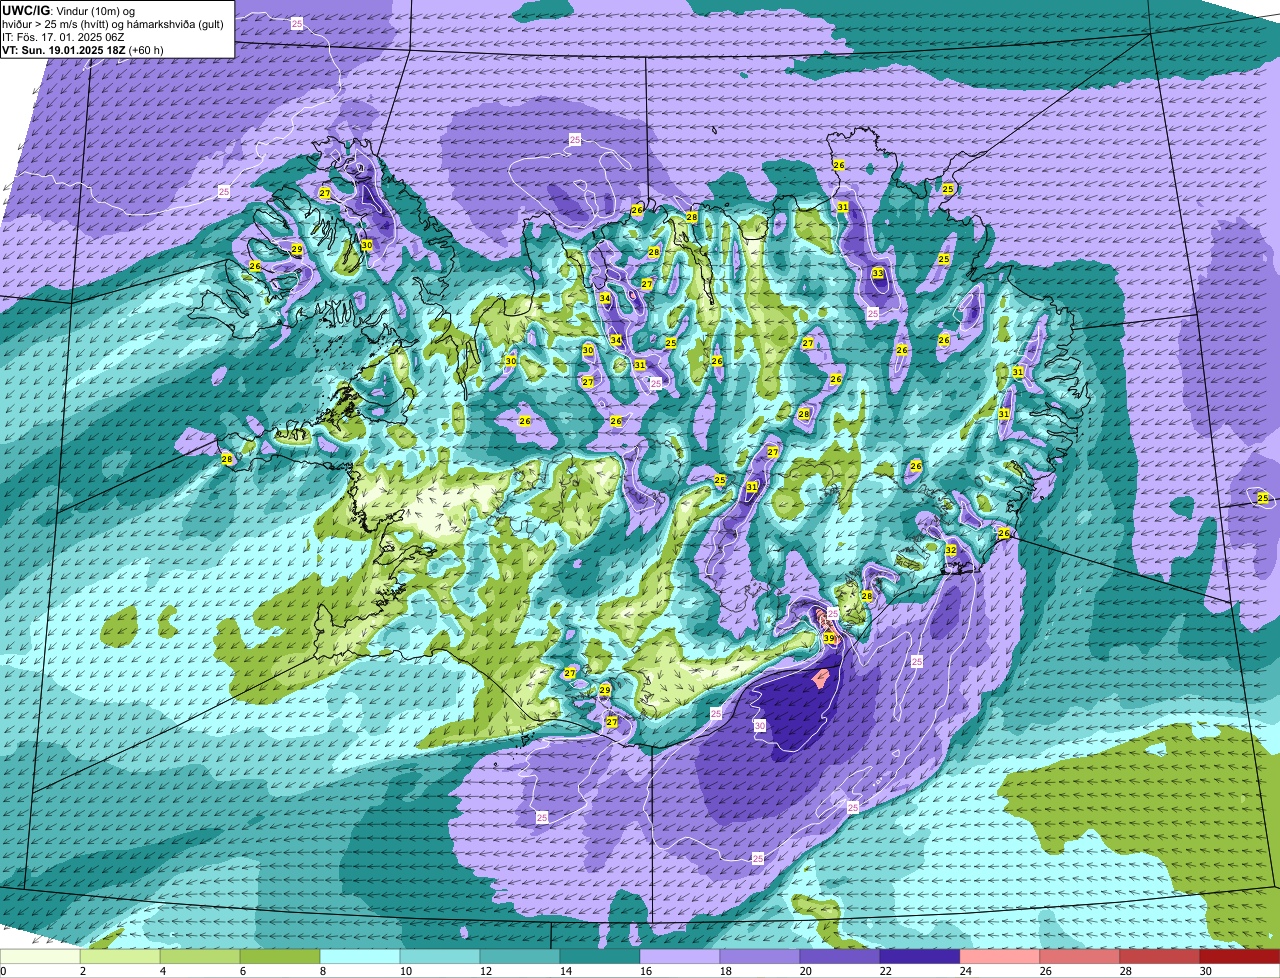The height and width of the screenshot is (978, 1280).
Task: Click the yellow 39 gust label on the map
Action: [x=829, y=638]
